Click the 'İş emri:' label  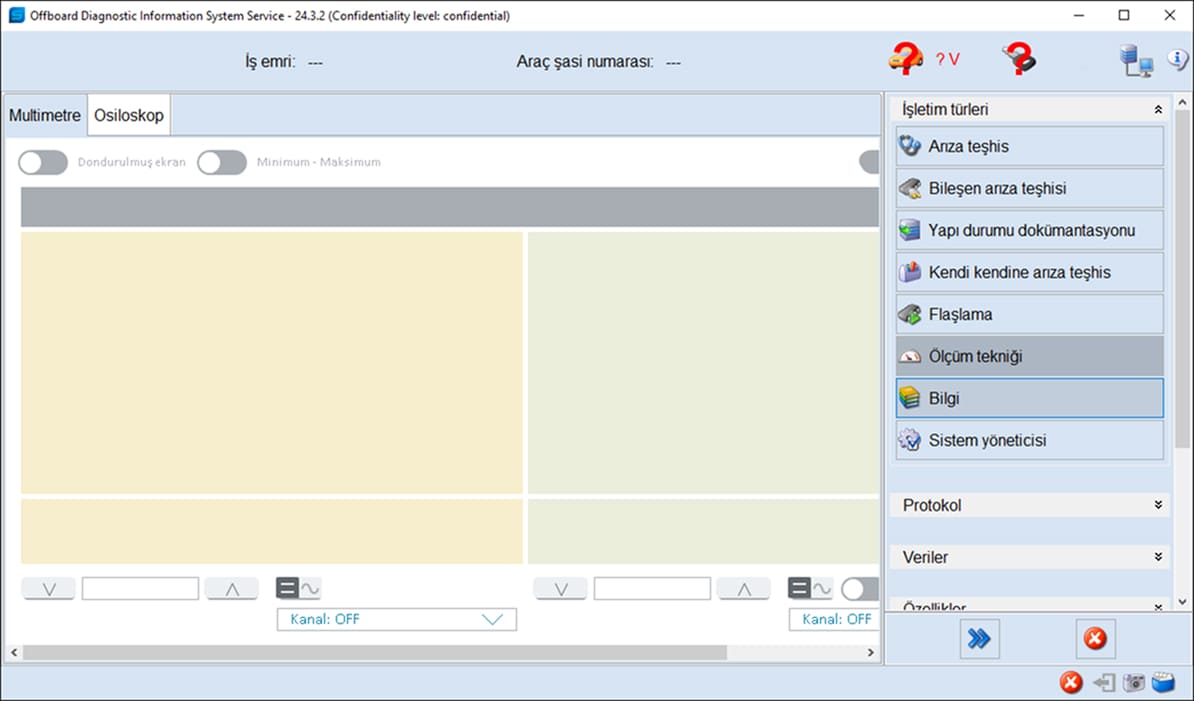270,62
